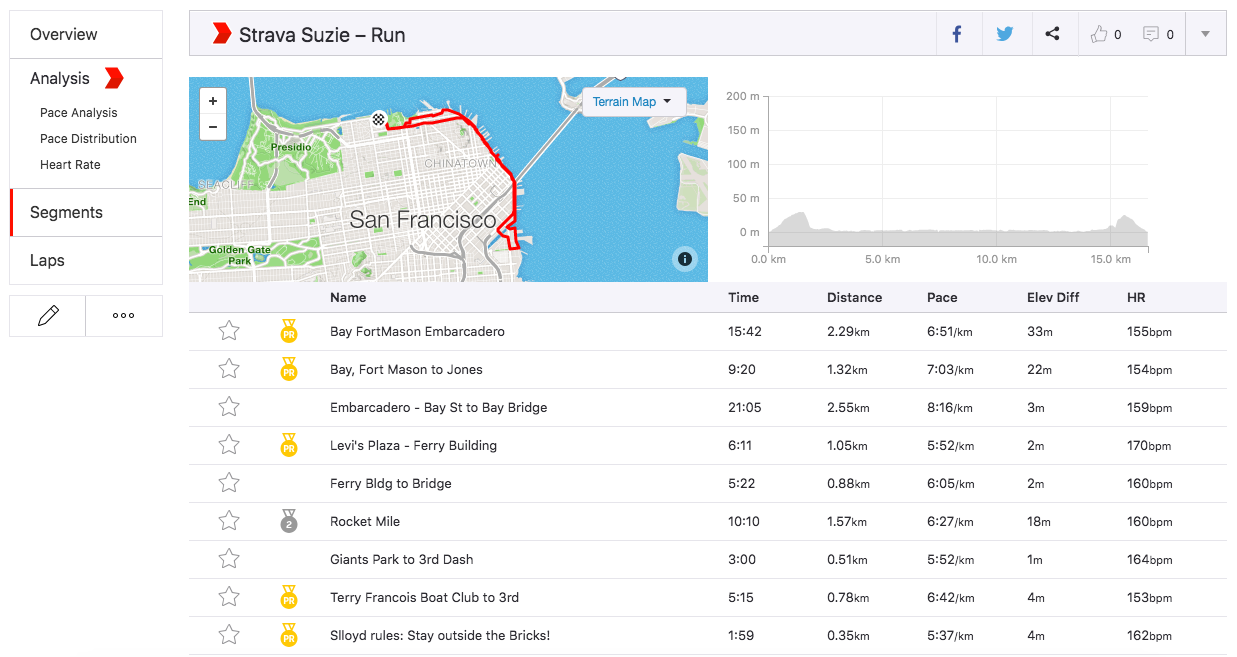
Task: Open the ellipsis more-actions menu
Action: coord(123,315)
